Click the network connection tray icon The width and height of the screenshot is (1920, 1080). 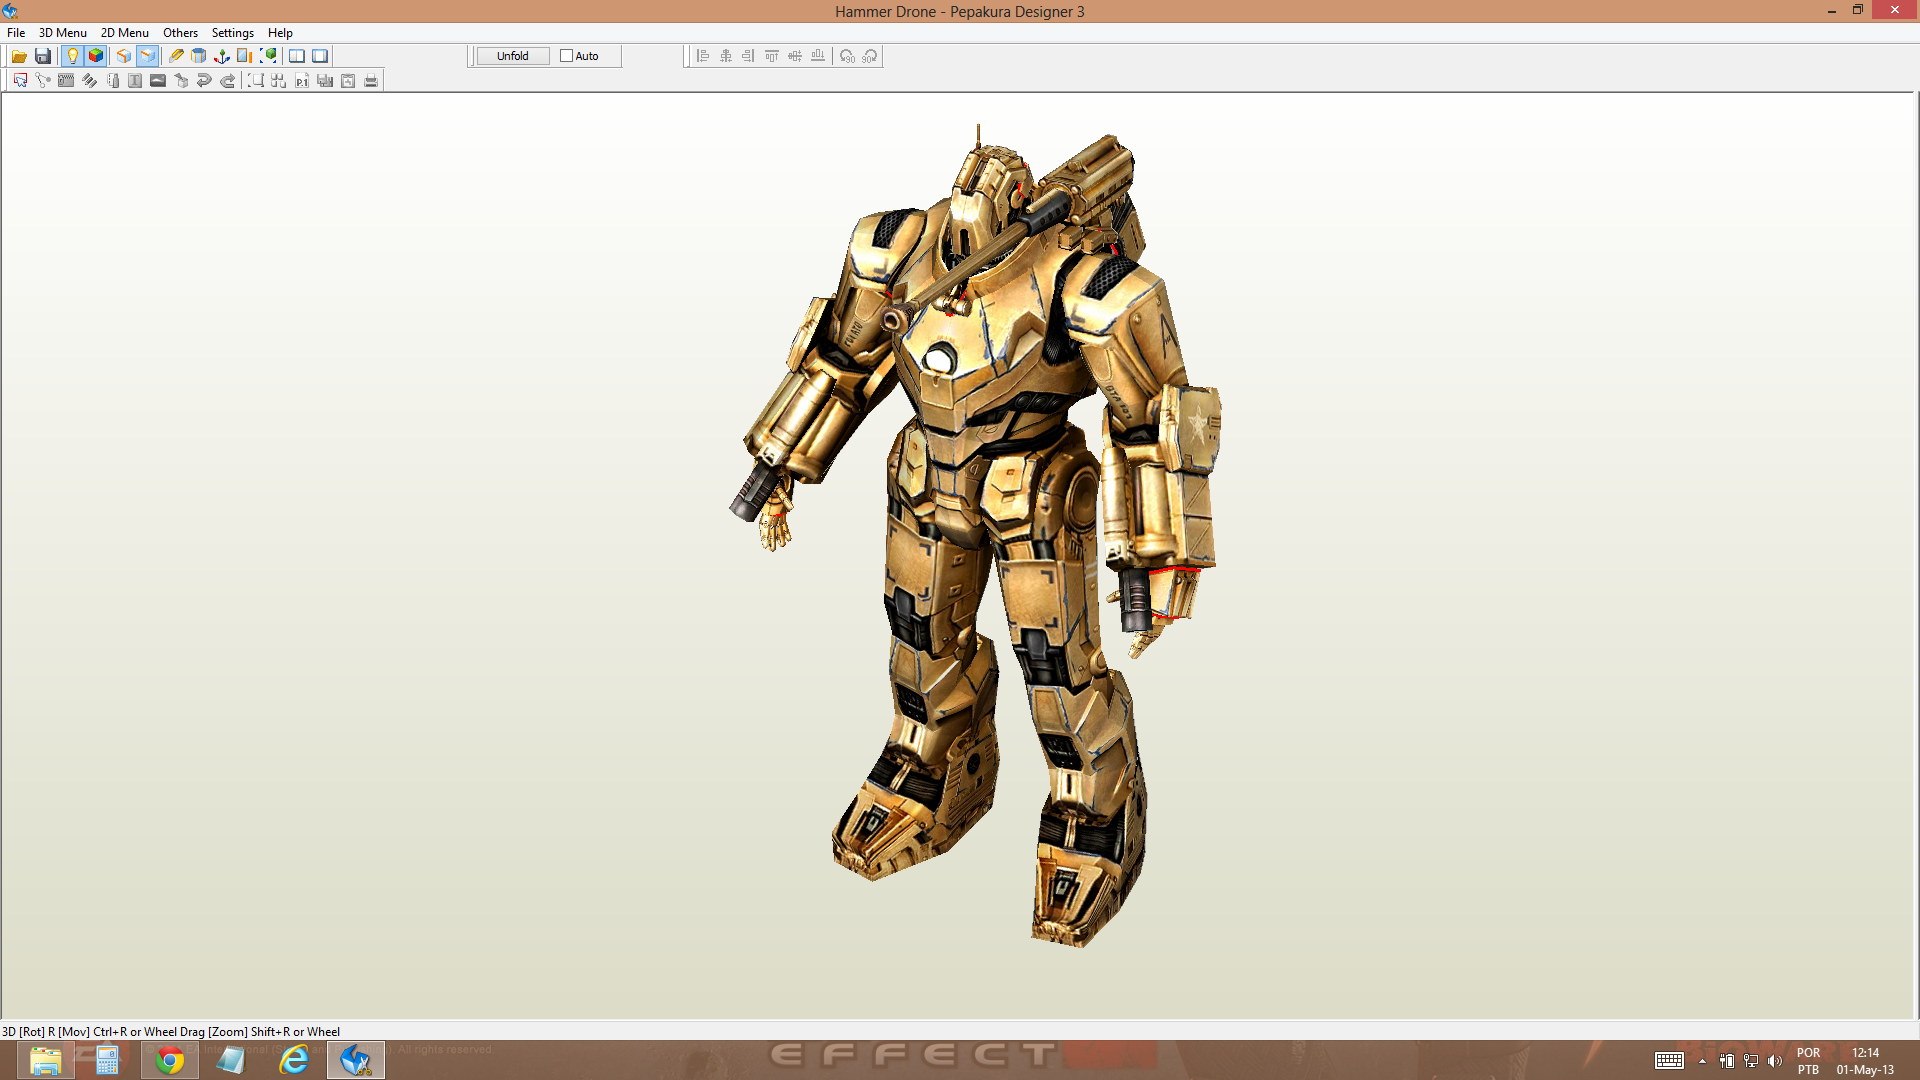coord(1751,1061)
